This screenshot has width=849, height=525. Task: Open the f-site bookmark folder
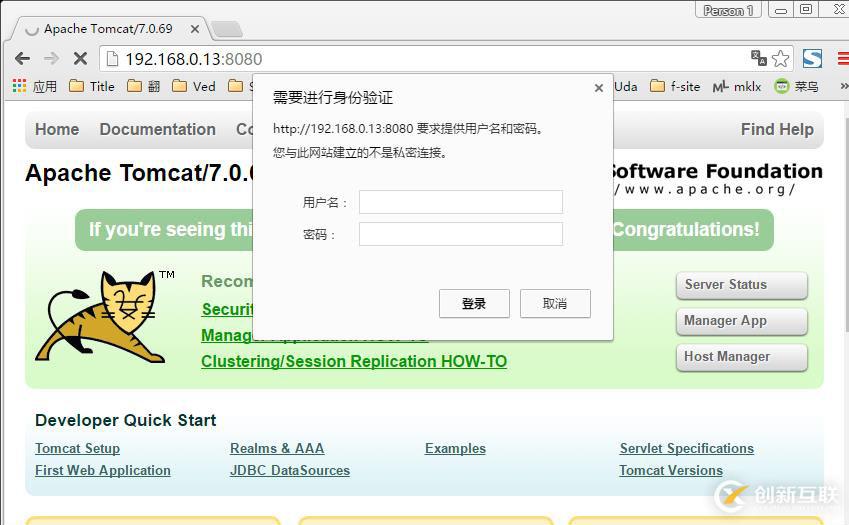(x=675, y=86)
